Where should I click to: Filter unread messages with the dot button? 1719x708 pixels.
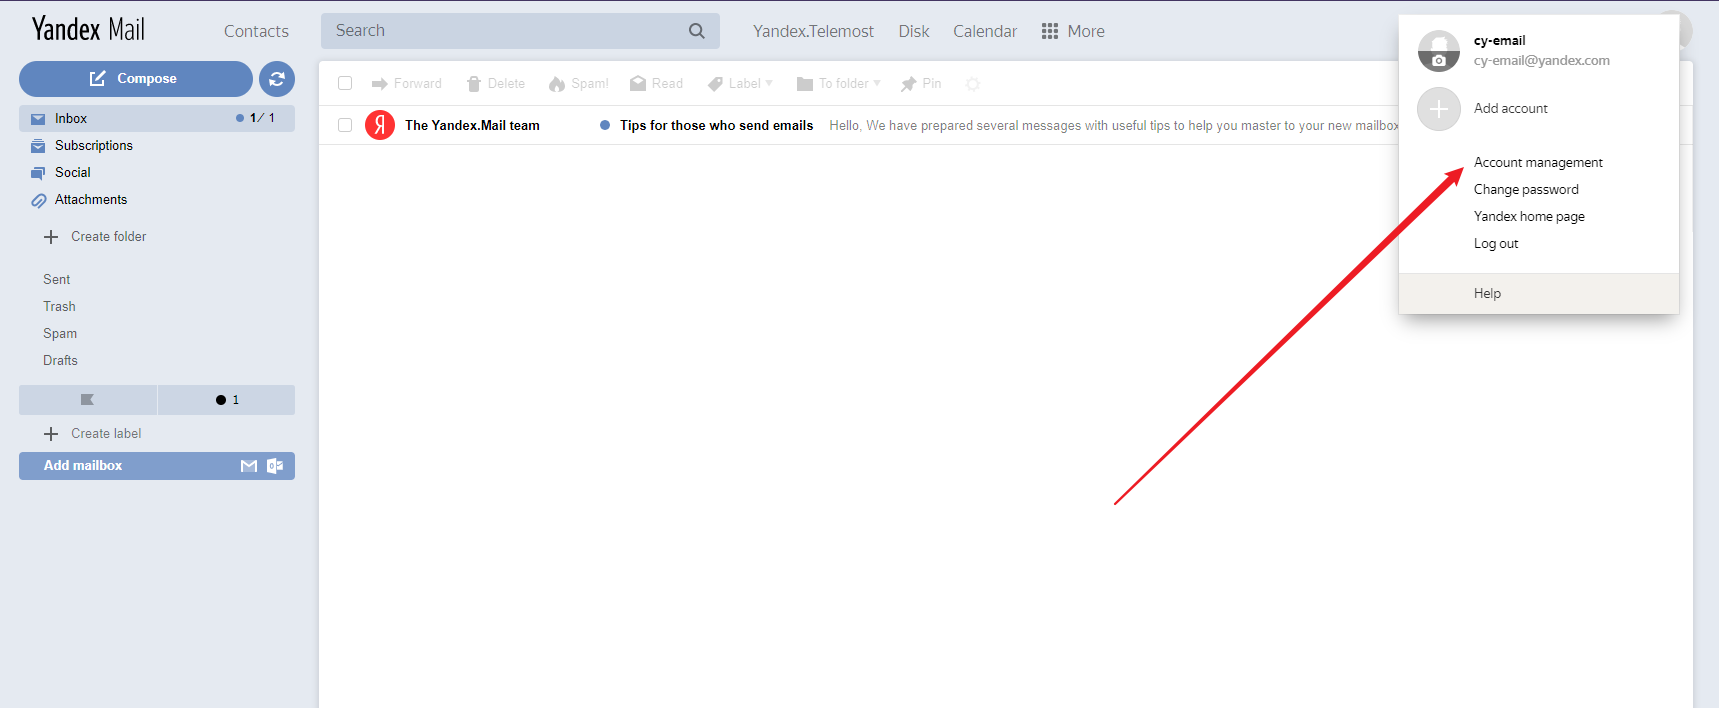point(227,400)
